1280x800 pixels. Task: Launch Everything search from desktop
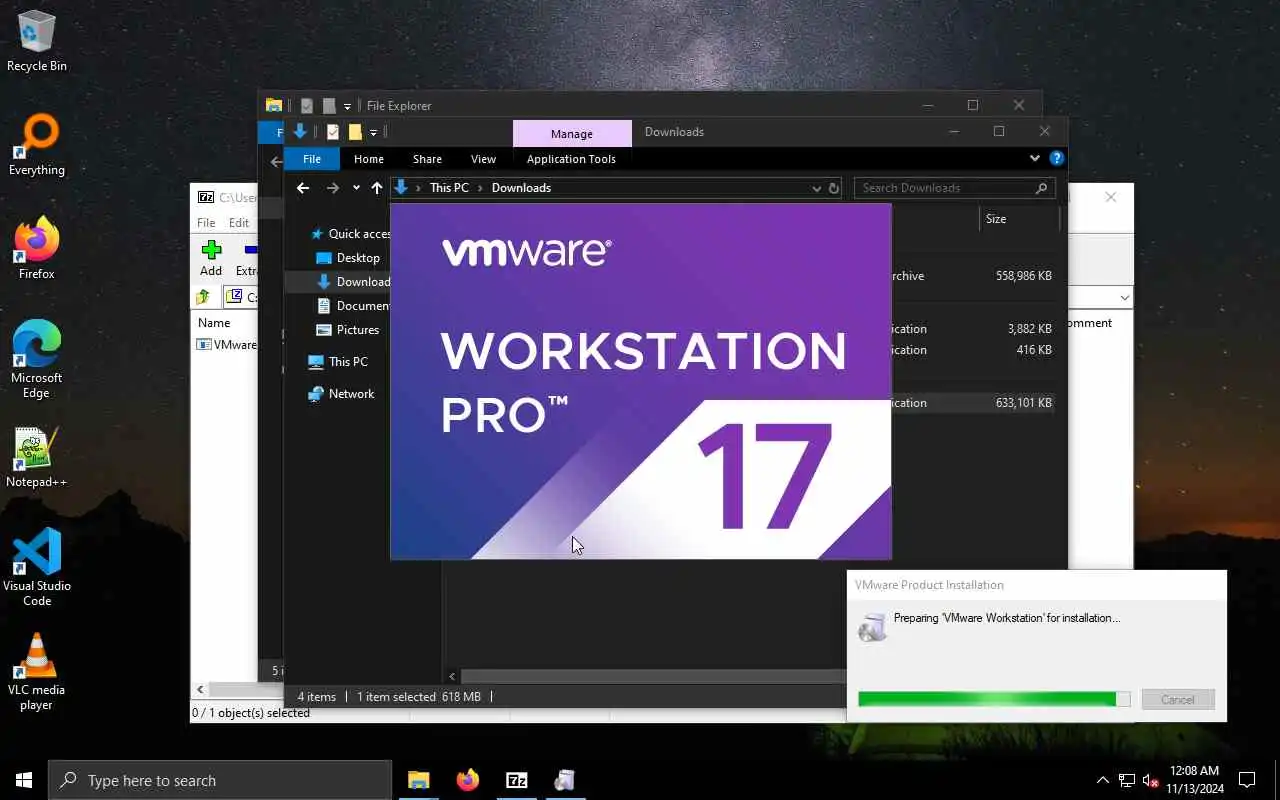(37, 145)
